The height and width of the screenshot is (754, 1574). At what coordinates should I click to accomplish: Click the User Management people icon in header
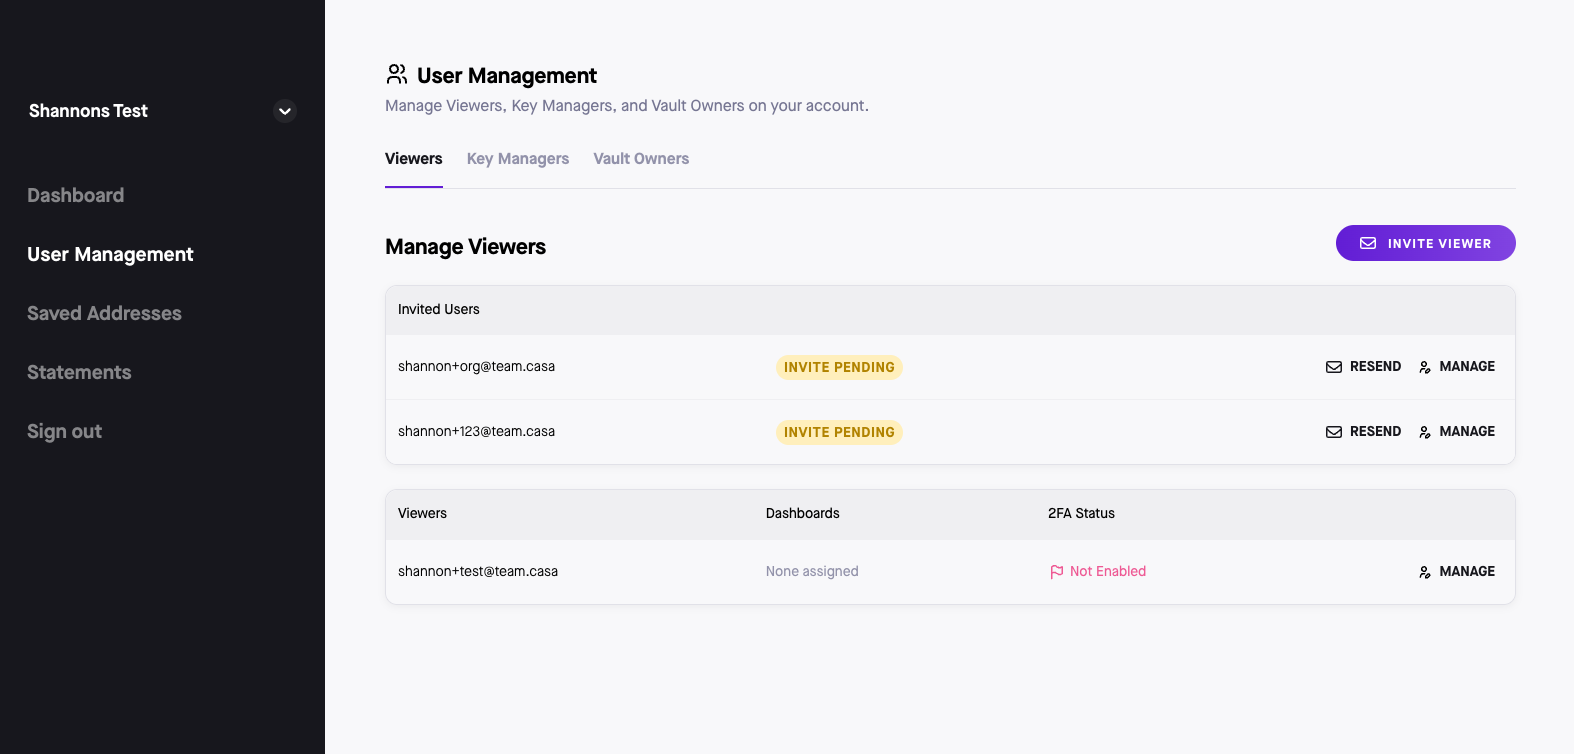(396, 75)
